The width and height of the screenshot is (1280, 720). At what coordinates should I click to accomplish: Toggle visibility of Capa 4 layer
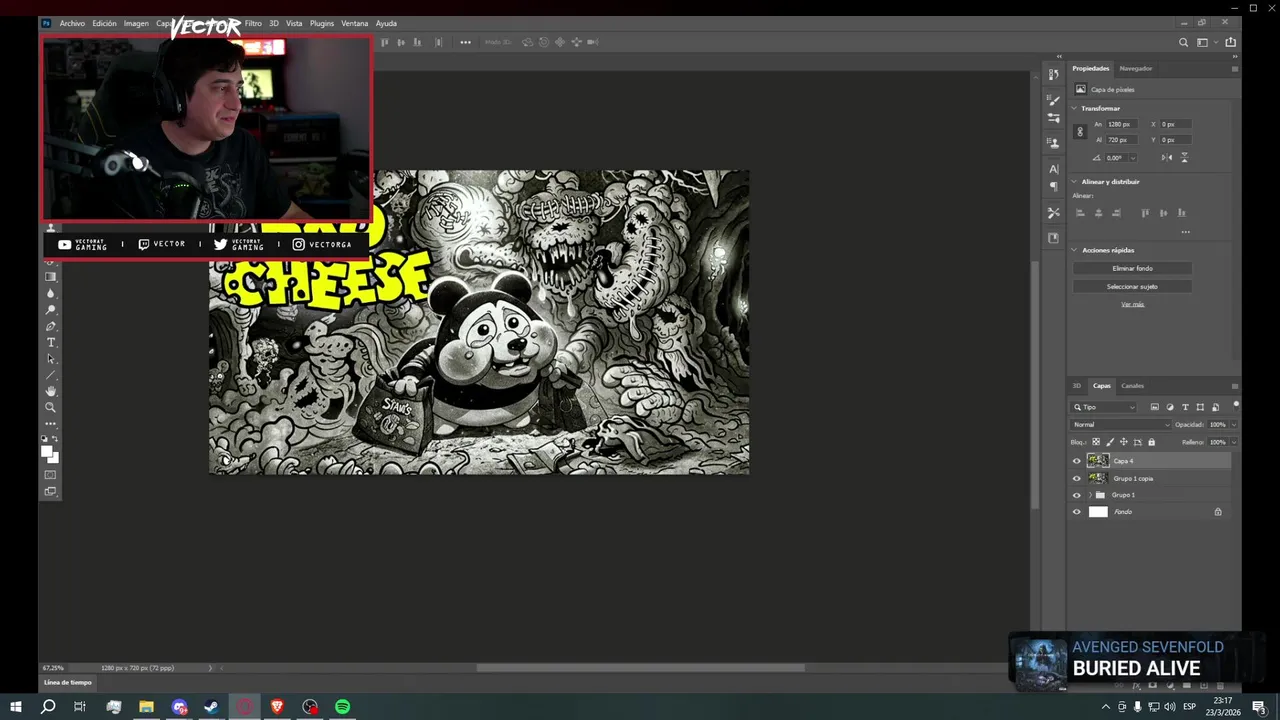(x=1077, y=461)
